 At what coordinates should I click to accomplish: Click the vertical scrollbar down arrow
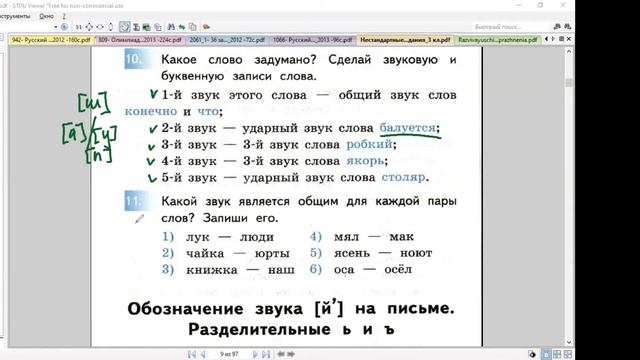pyautogui.click(x=569, y=342)
